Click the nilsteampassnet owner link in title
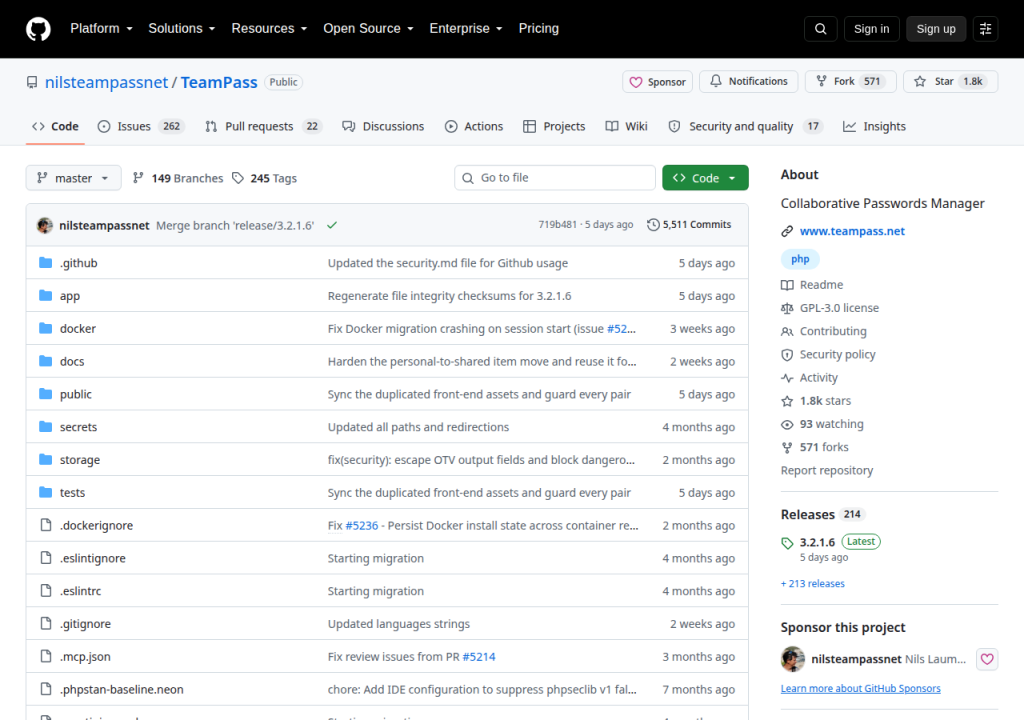The height and width of the screenshot is (720, 1024). pos(106,82)
